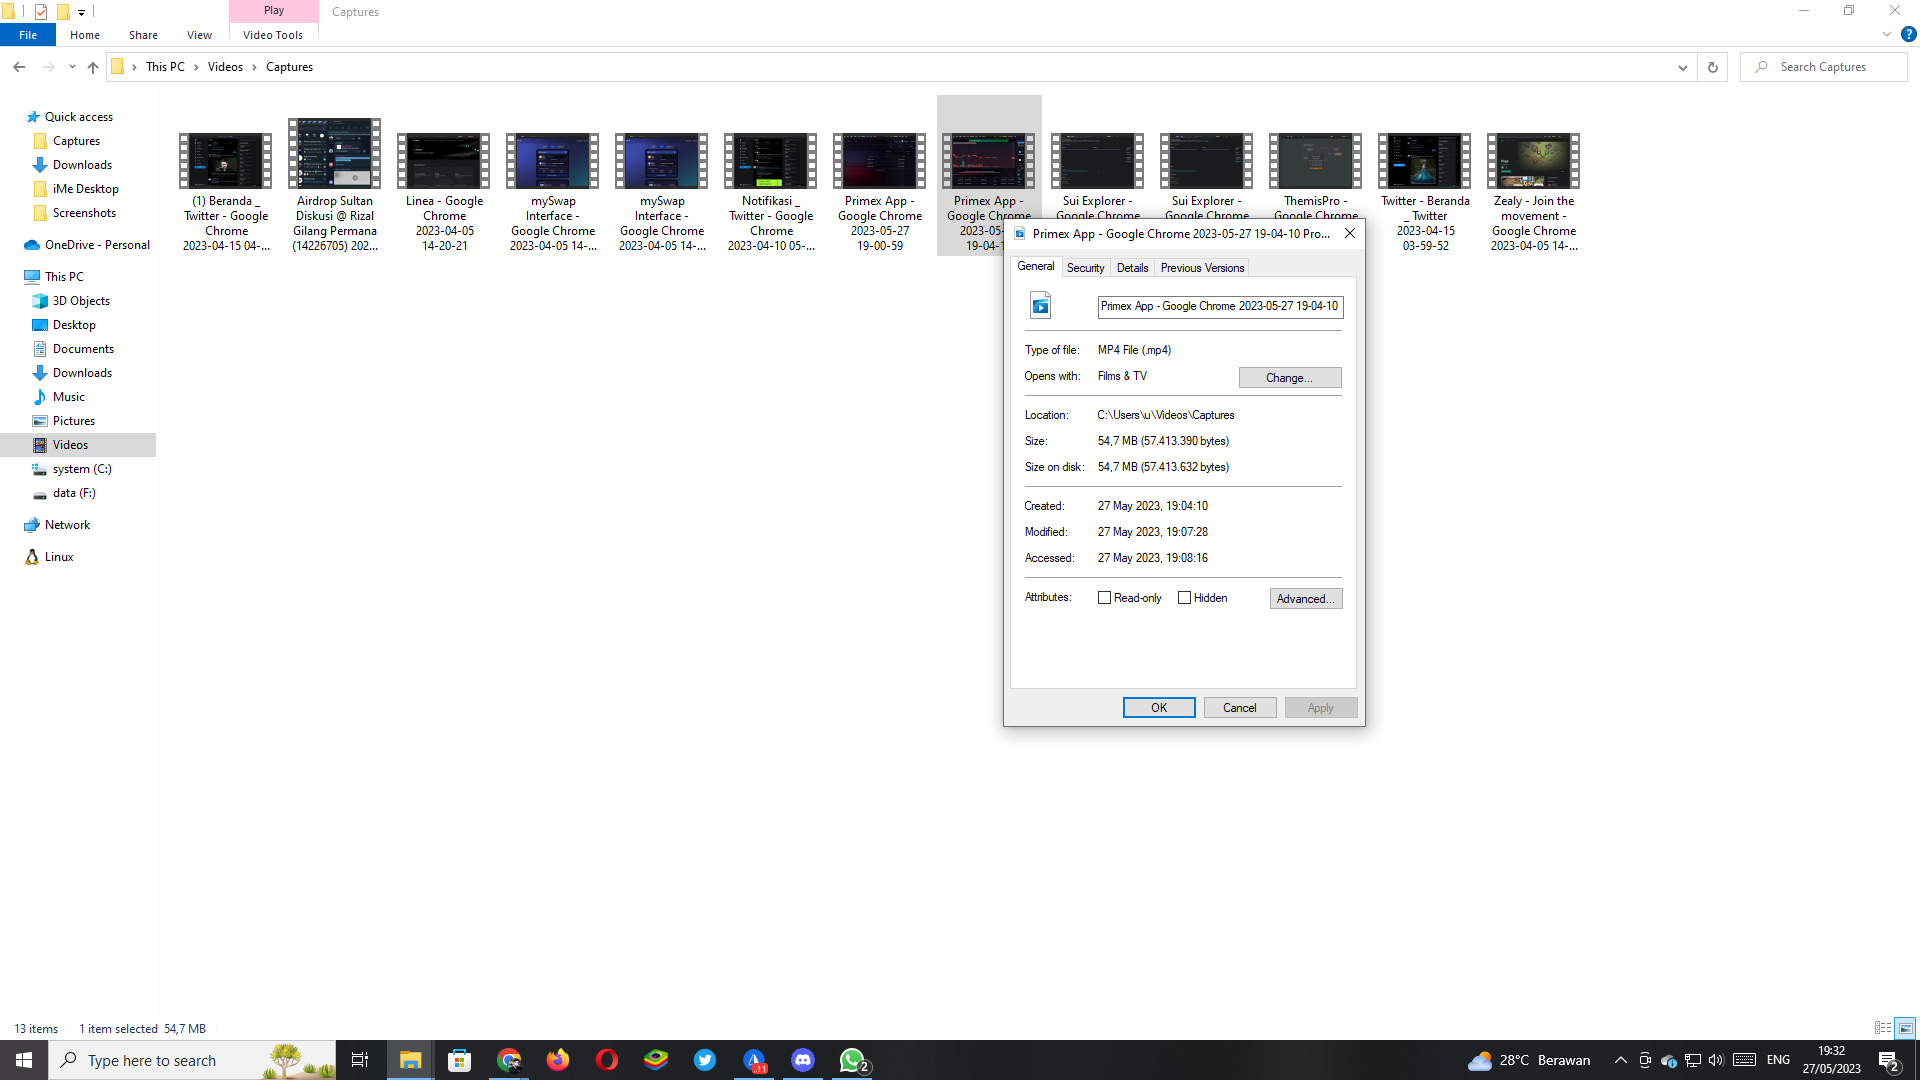Open Discord from the taskbar
The height and width of the screenshot is (1080, 1920).
pyautogui.click(x=803, y=1060)
